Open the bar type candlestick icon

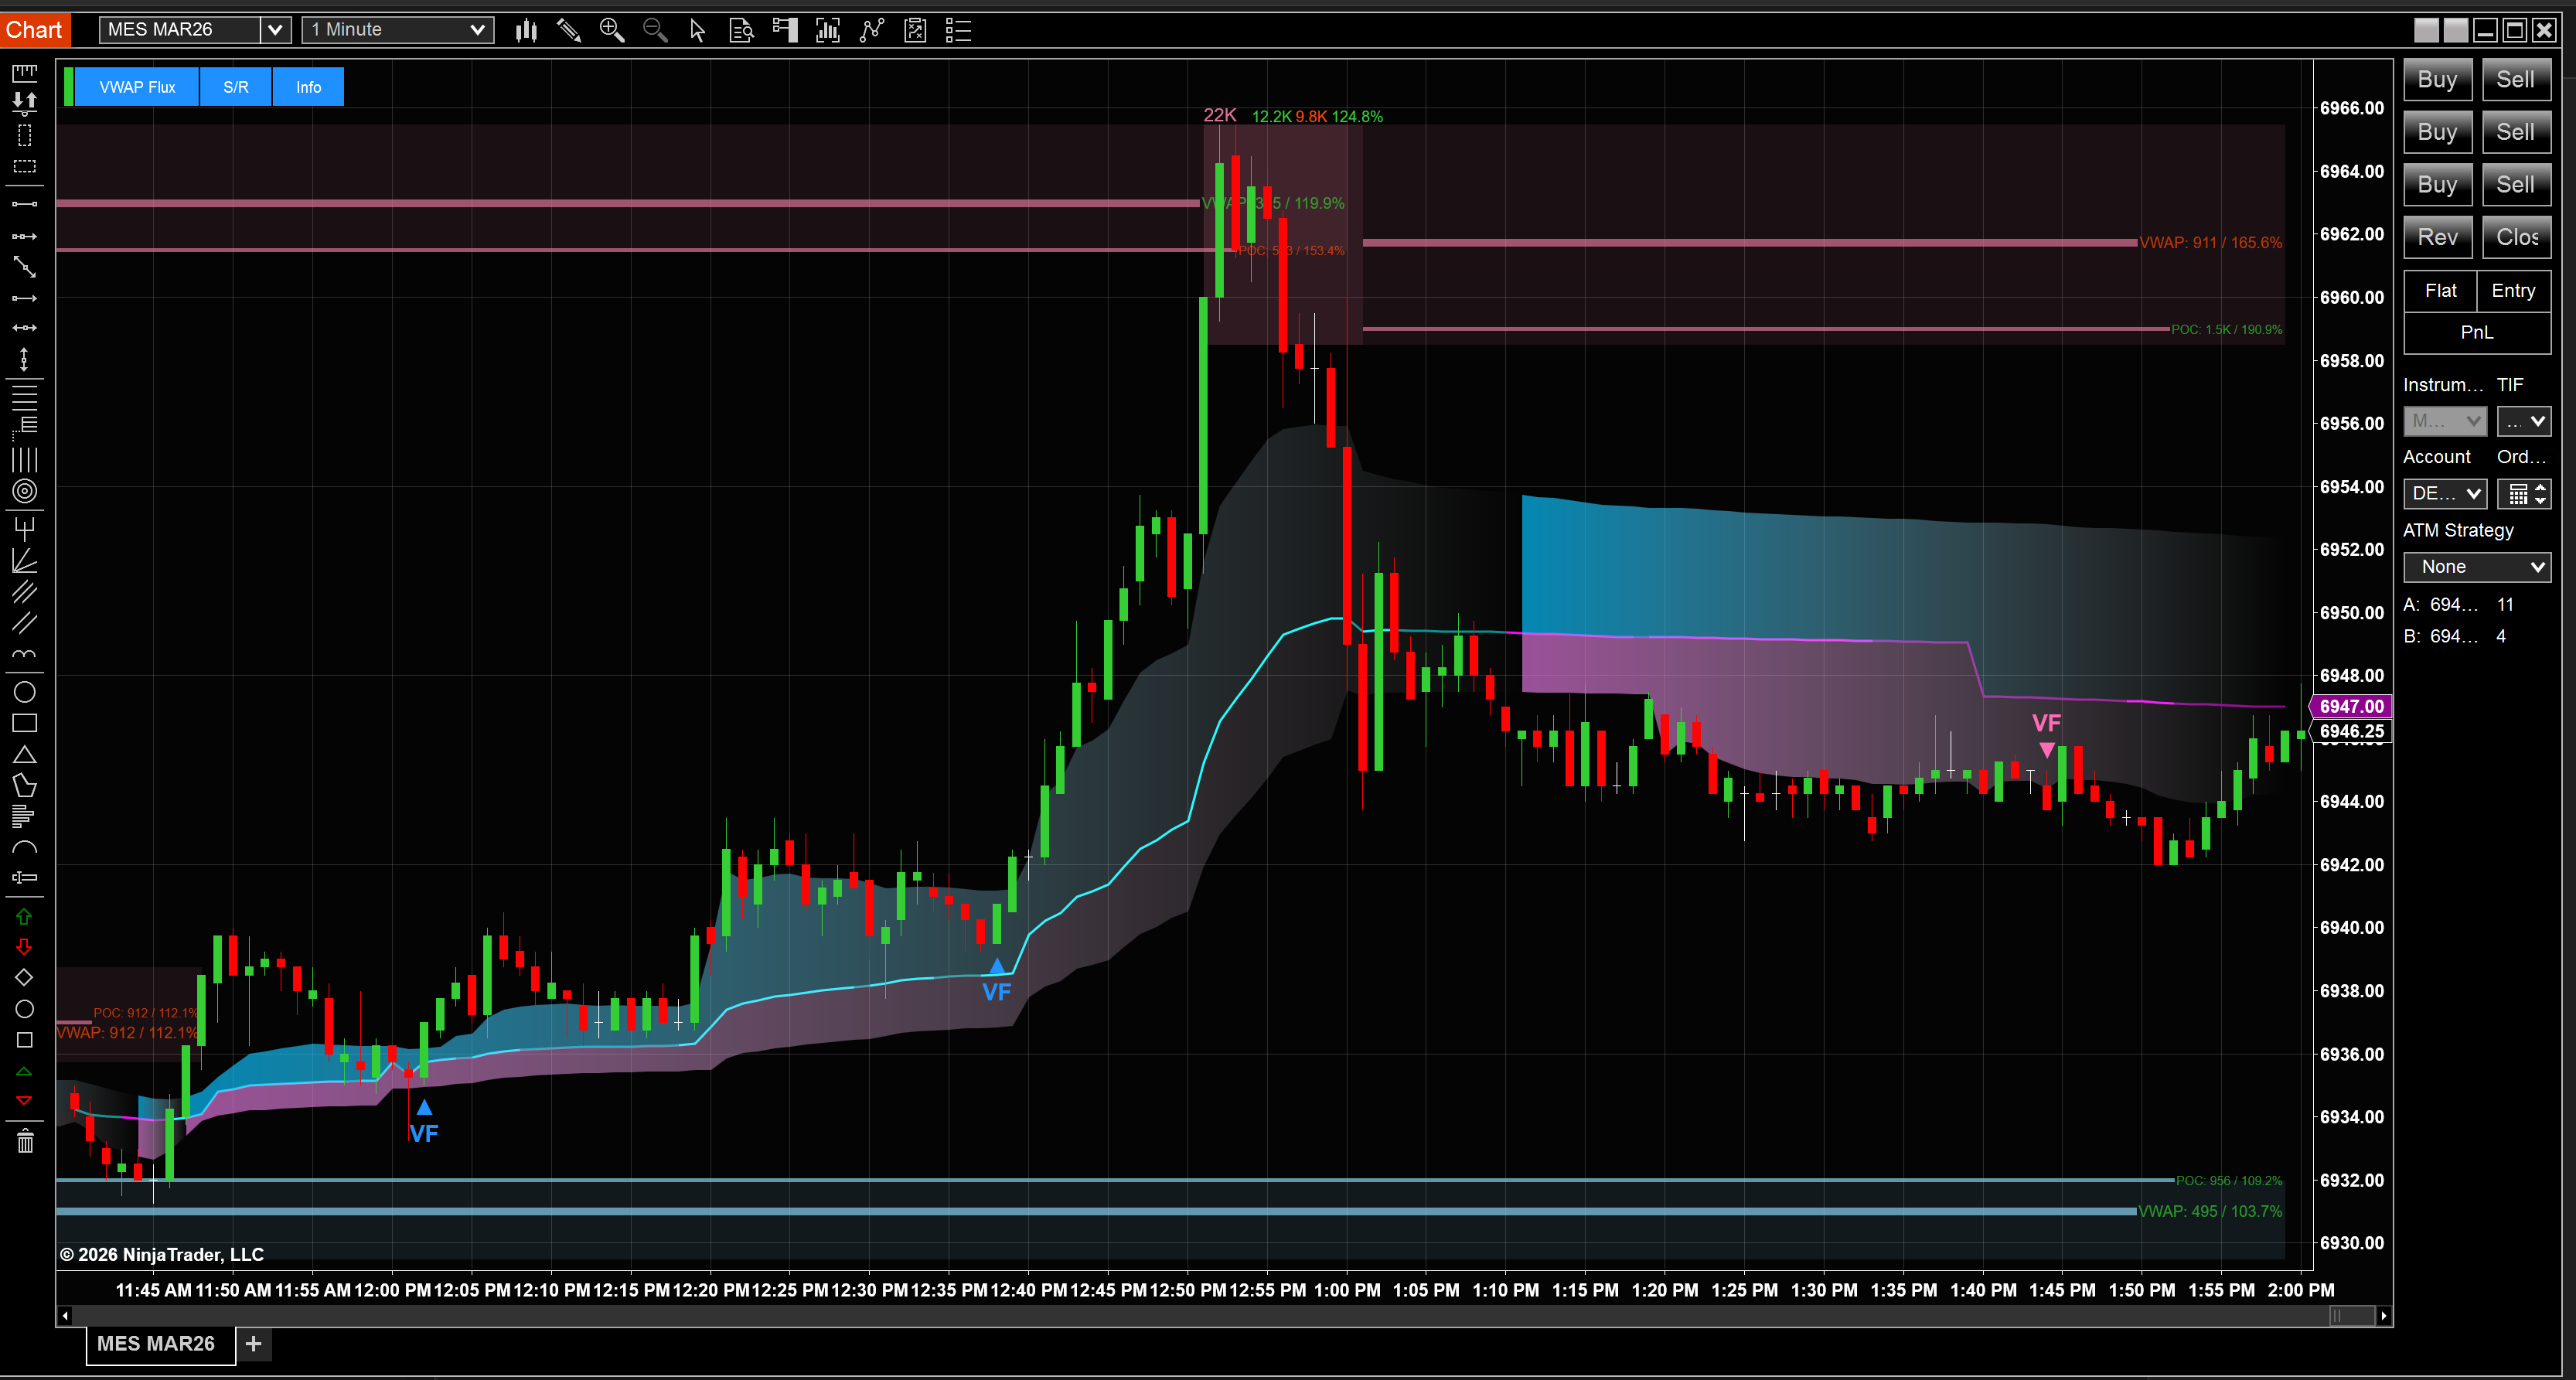point(526,30)
